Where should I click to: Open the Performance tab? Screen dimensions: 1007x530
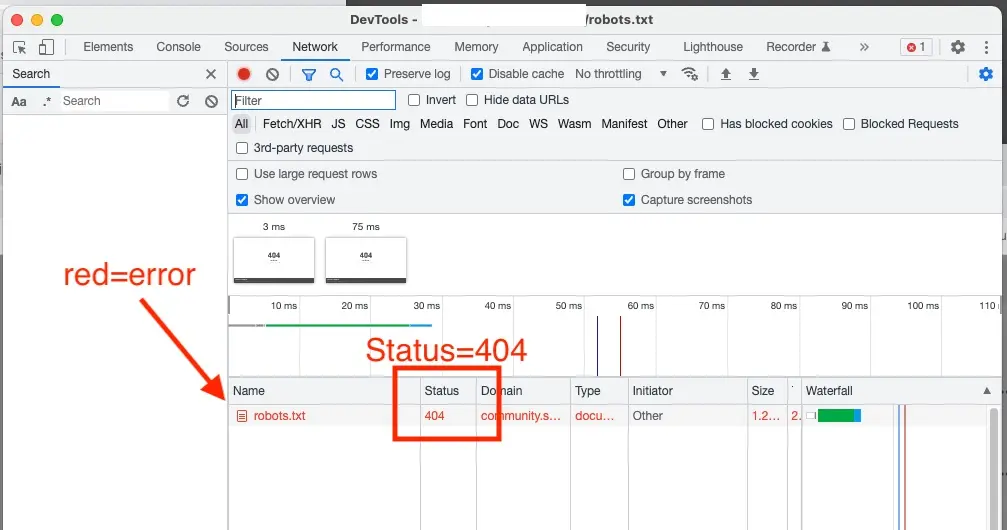click(396, 47)
